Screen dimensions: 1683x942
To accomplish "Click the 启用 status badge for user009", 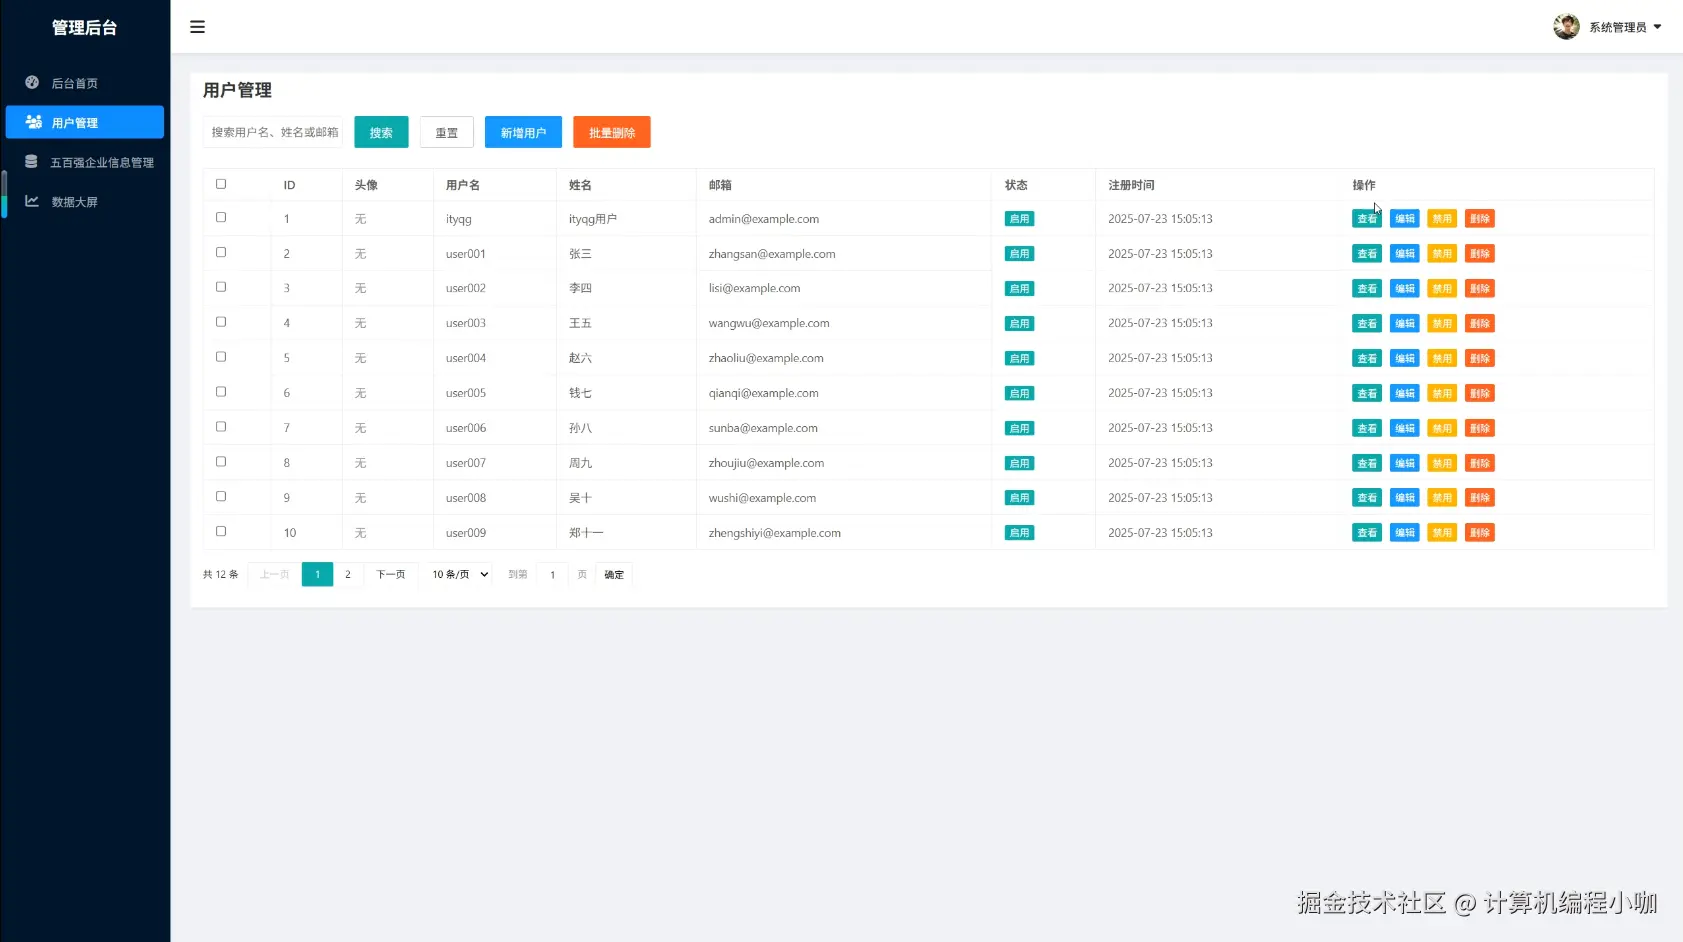I will pyautogui.click(x=1019, y=533).
